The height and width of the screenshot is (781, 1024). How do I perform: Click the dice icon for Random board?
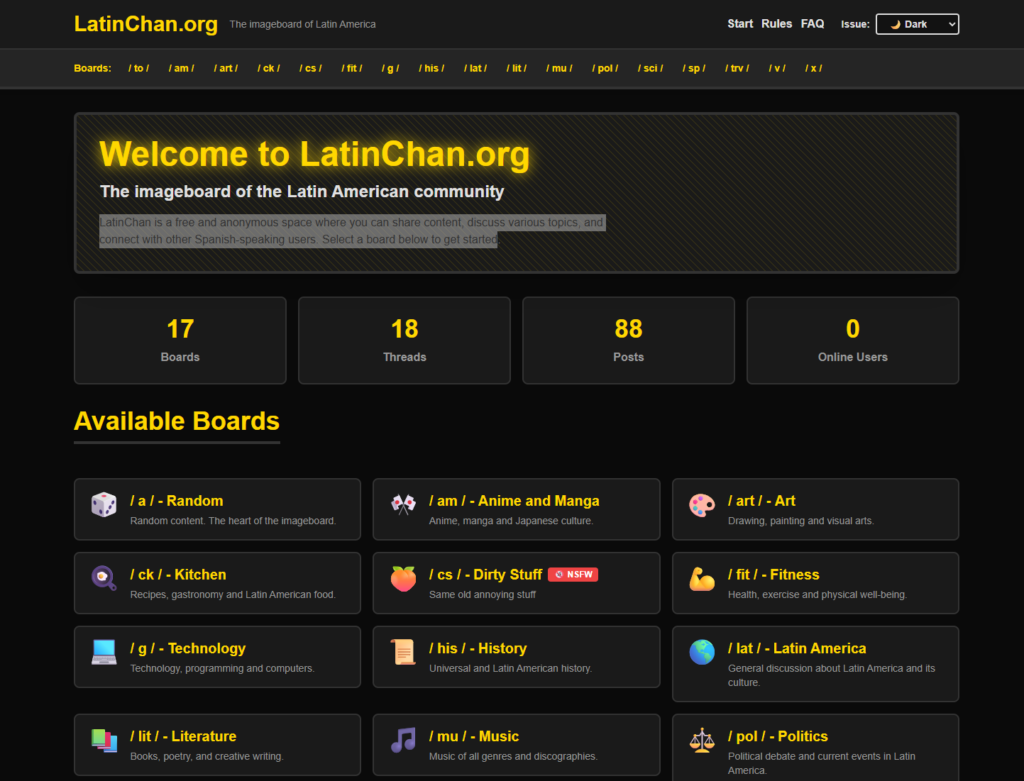[x=104, y=505]
